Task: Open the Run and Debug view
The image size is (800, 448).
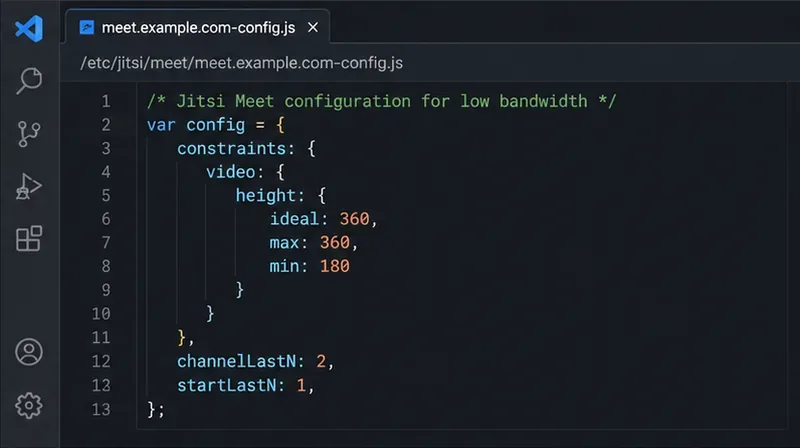Action: [29, 187]
